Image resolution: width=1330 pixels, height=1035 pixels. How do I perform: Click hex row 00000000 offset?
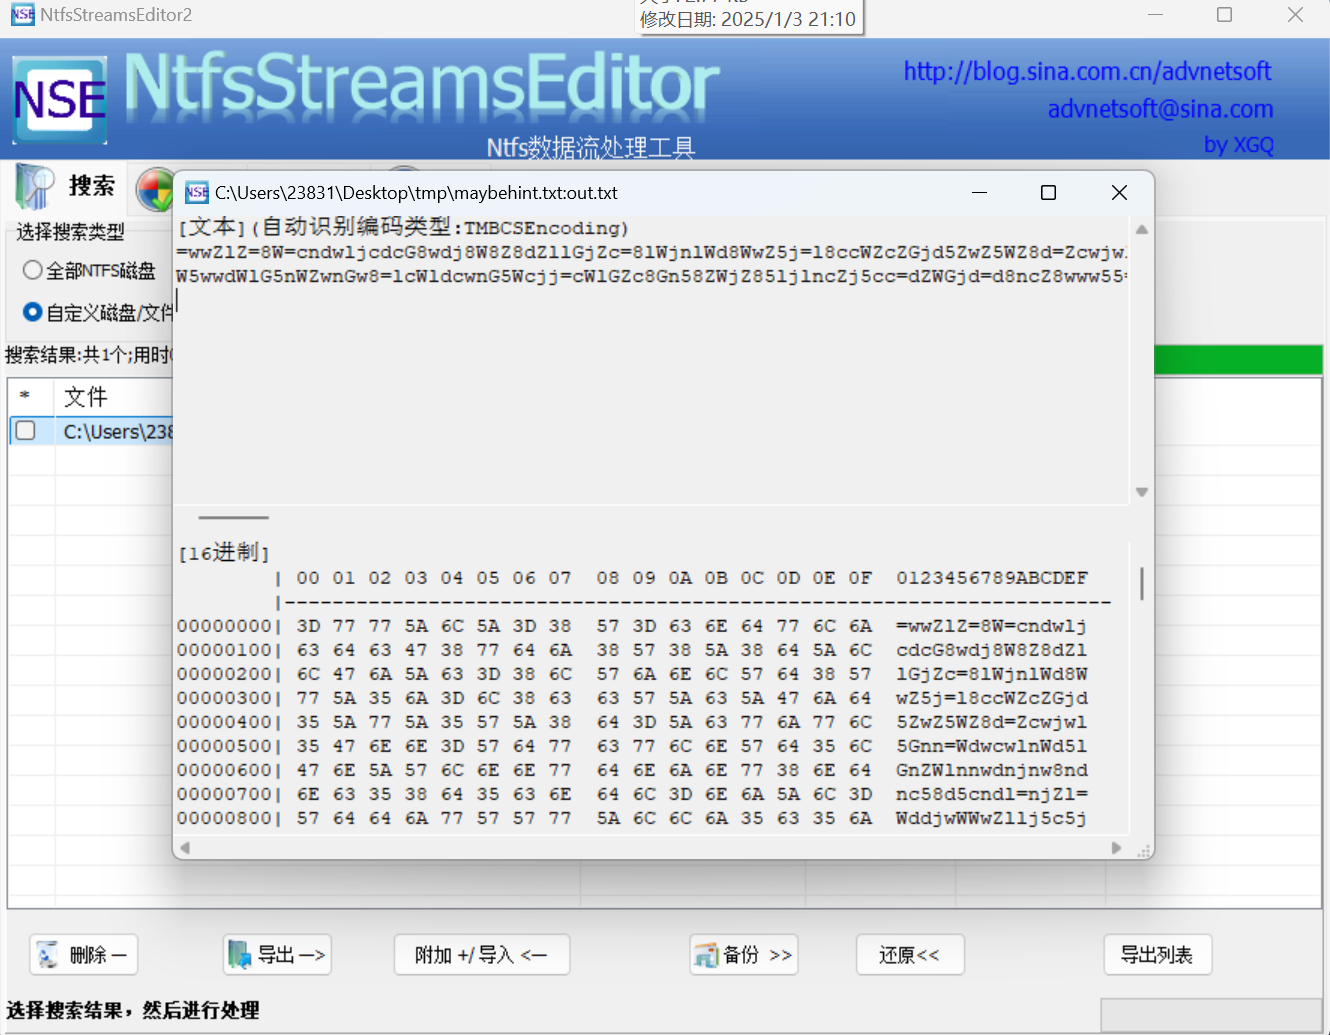[224, 626]
